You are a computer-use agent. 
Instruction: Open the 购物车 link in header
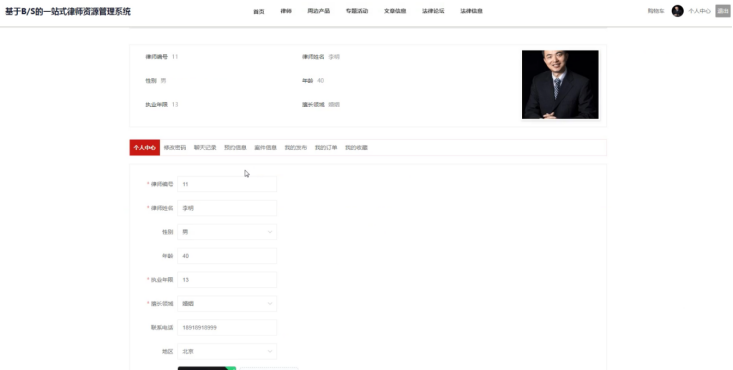coord(656,11)
